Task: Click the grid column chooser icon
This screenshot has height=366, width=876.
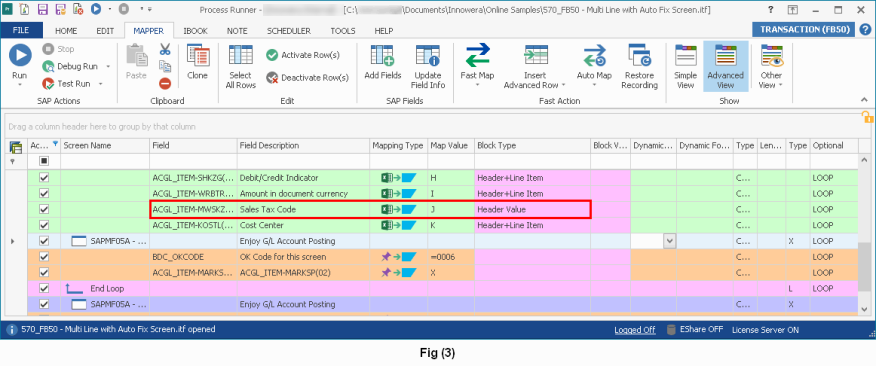Action: click(x=16, y=146)
